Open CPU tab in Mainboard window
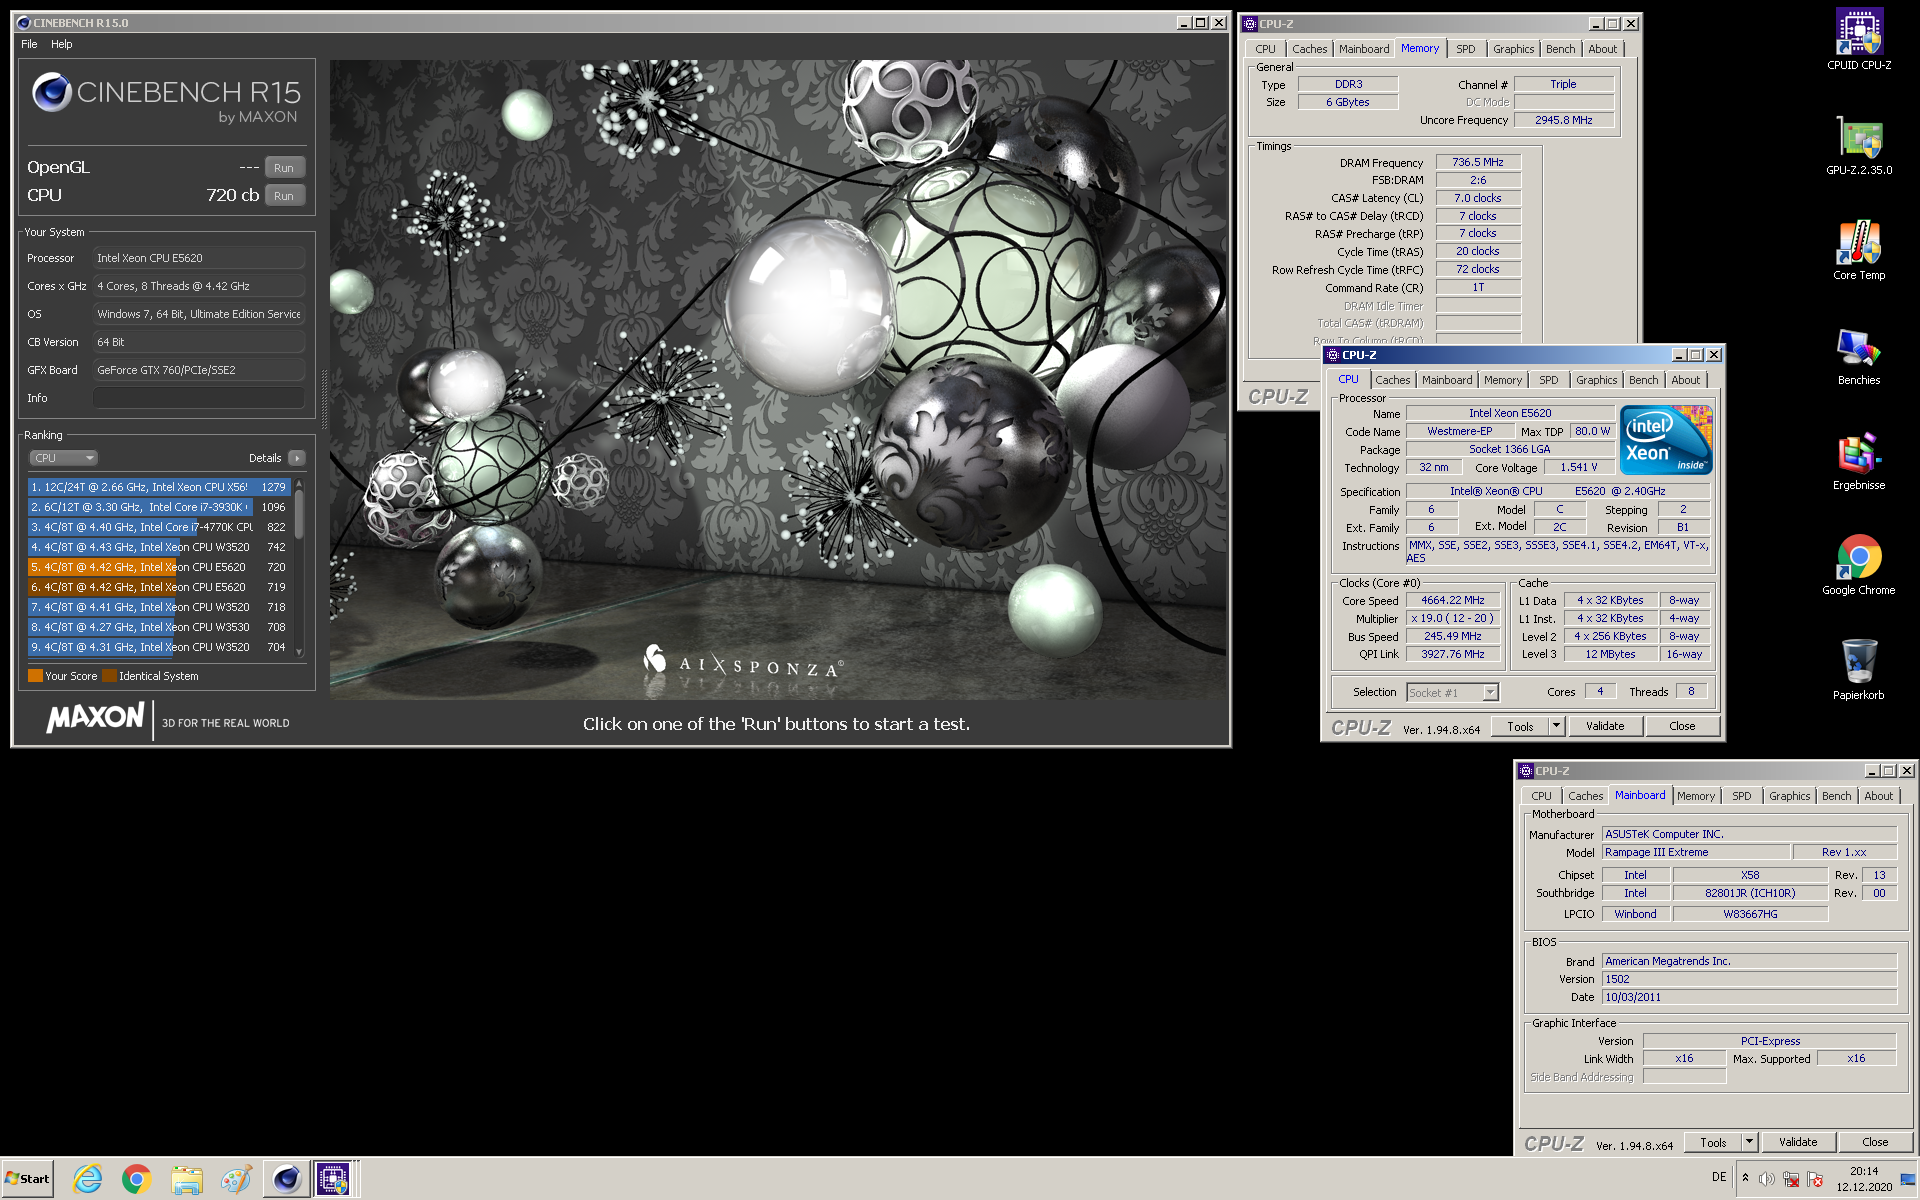Image resolution: width=1920 pixels, height=1200 pixels. click(1541, 796)
